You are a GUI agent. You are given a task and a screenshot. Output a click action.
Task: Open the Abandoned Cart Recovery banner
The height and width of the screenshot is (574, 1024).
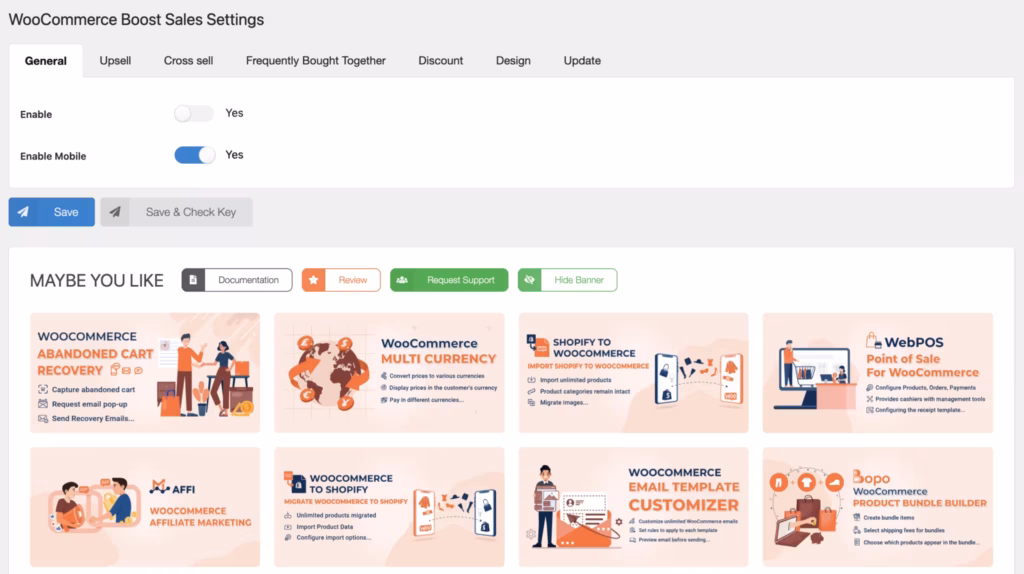pos(145,373)
